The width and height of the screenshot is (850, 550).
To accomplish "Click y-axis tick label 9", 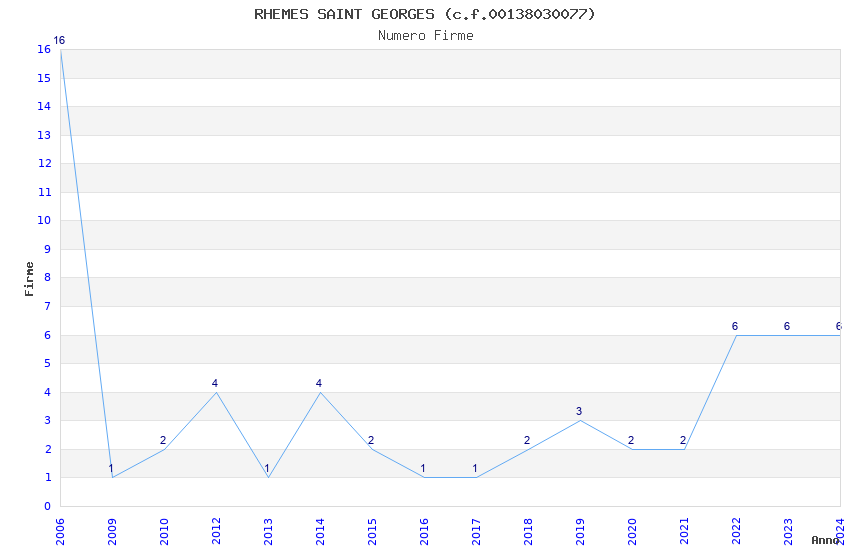I will pyautogui.click(x=48, y=249).
